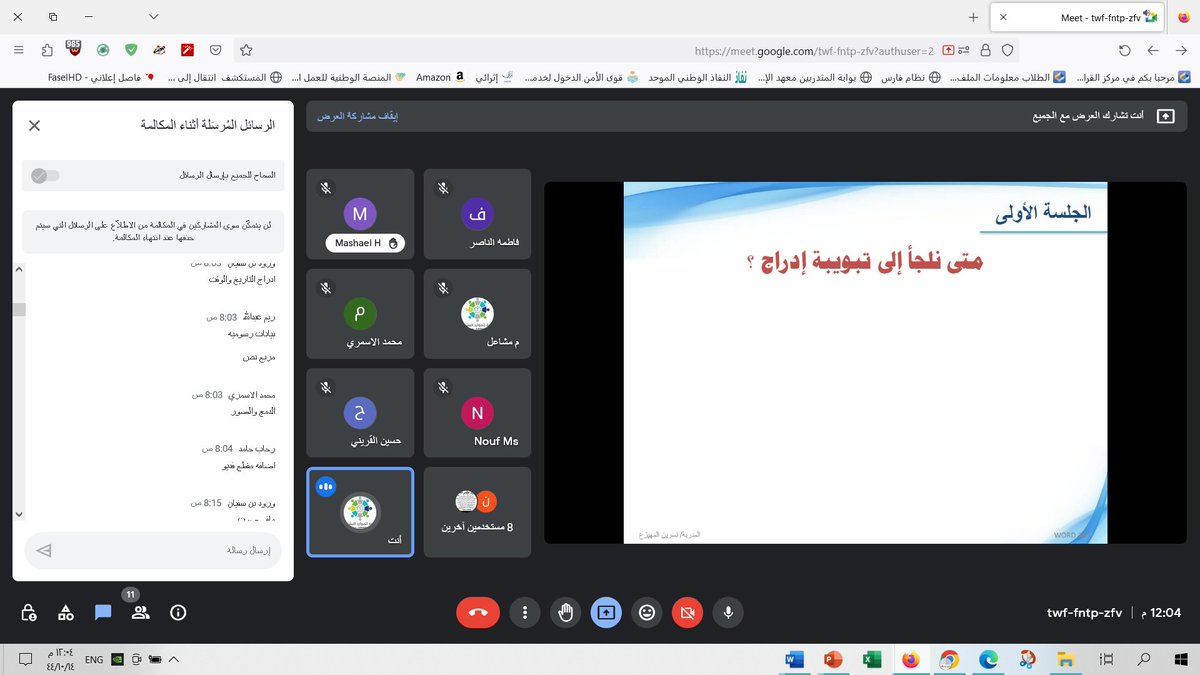Open Firefox hamburger application menu
This screenshot has width=1200, height=675.
click(18, 50)
